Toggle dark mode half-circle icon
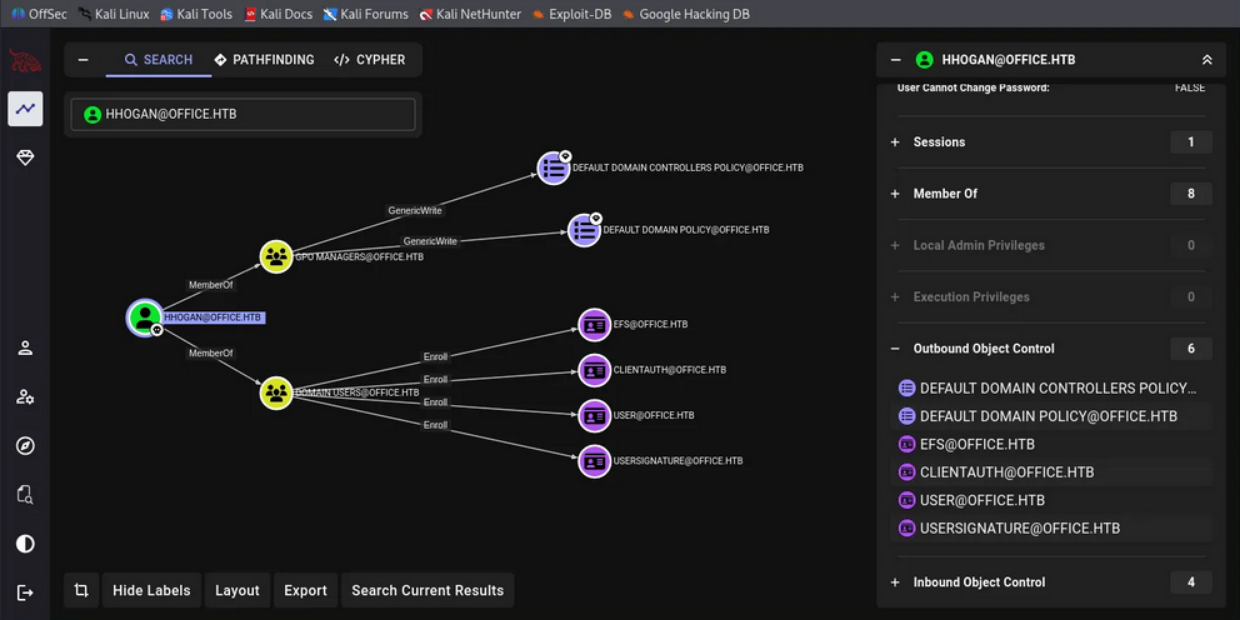1240x620 pixels. 25,544
